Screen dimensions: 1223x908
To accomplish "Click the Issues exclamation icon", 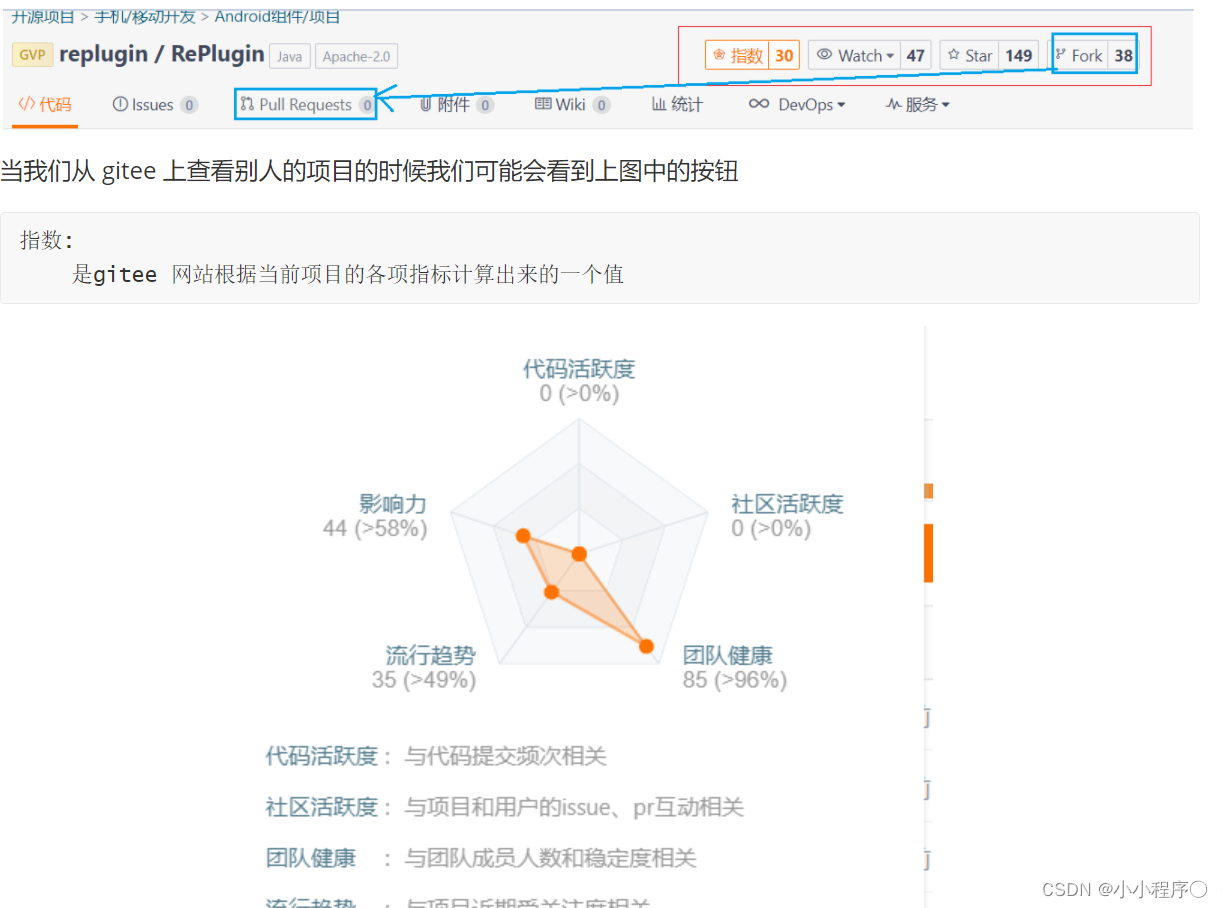I will click(120, 105).
